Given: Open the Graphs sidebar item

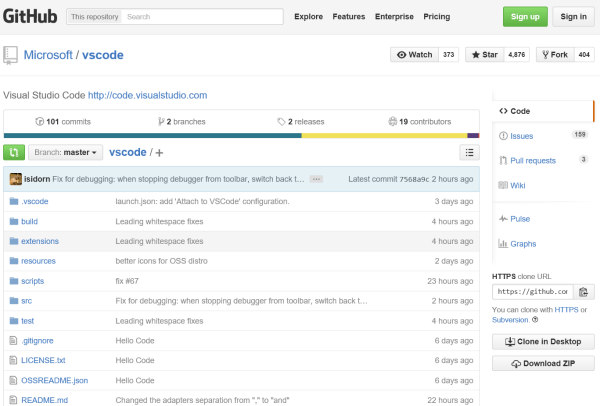Looking at the screenshot, I should pos(522,243).
